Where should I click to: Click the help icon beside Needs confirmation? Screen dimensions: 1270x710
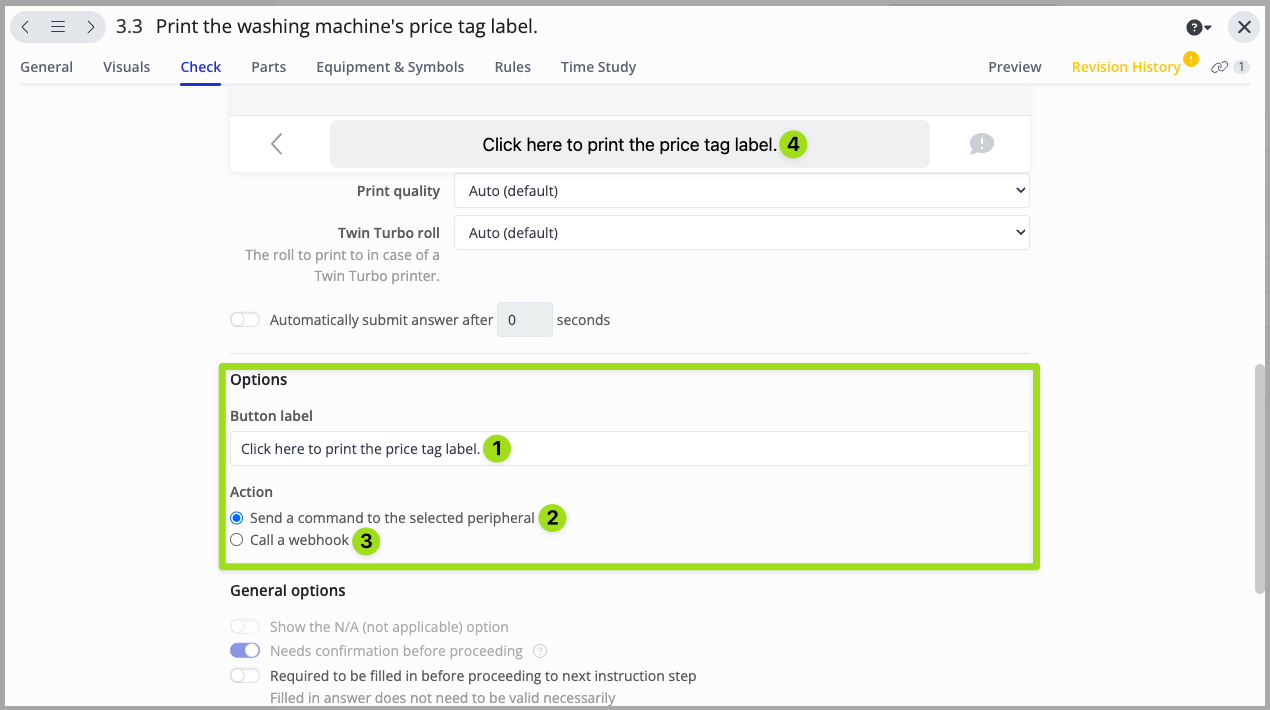540,651
